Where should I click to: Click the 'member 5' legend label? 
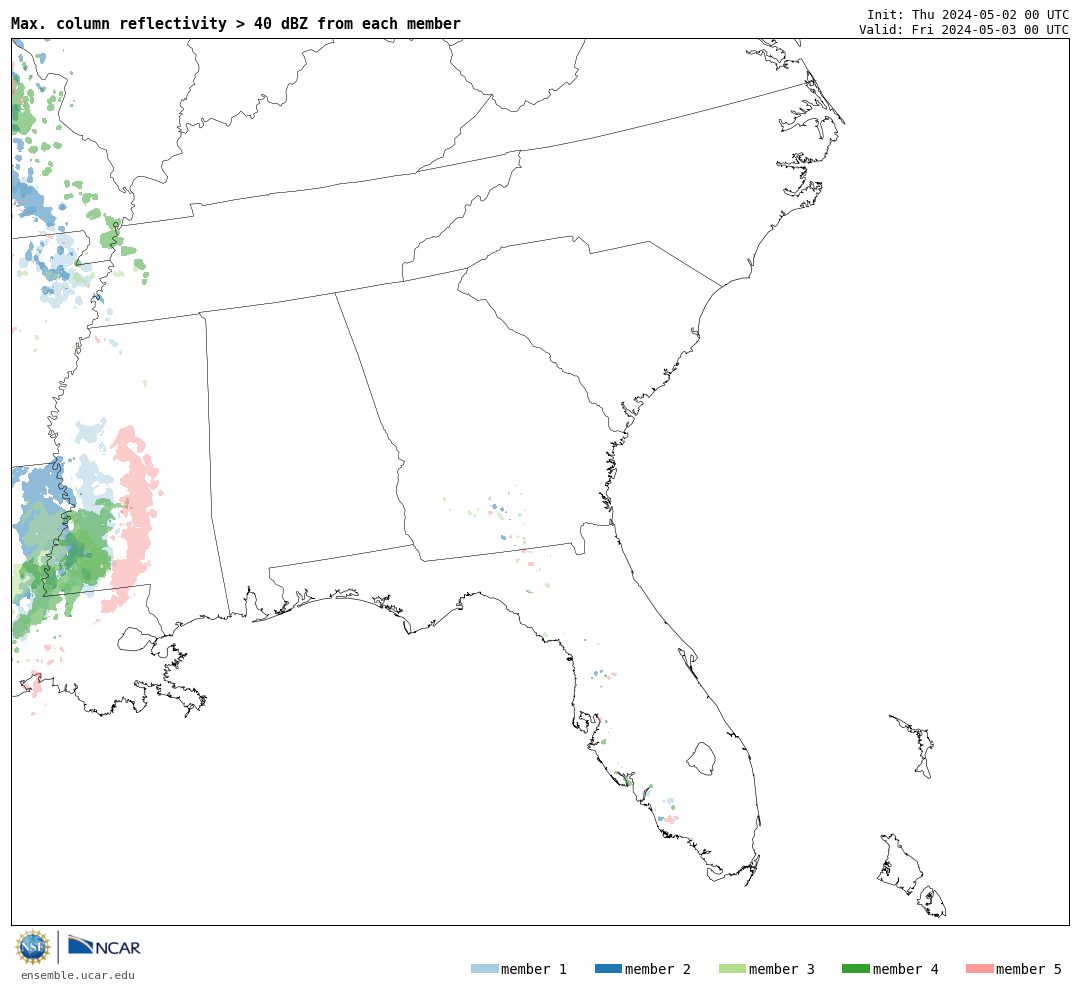point(1029,969)
